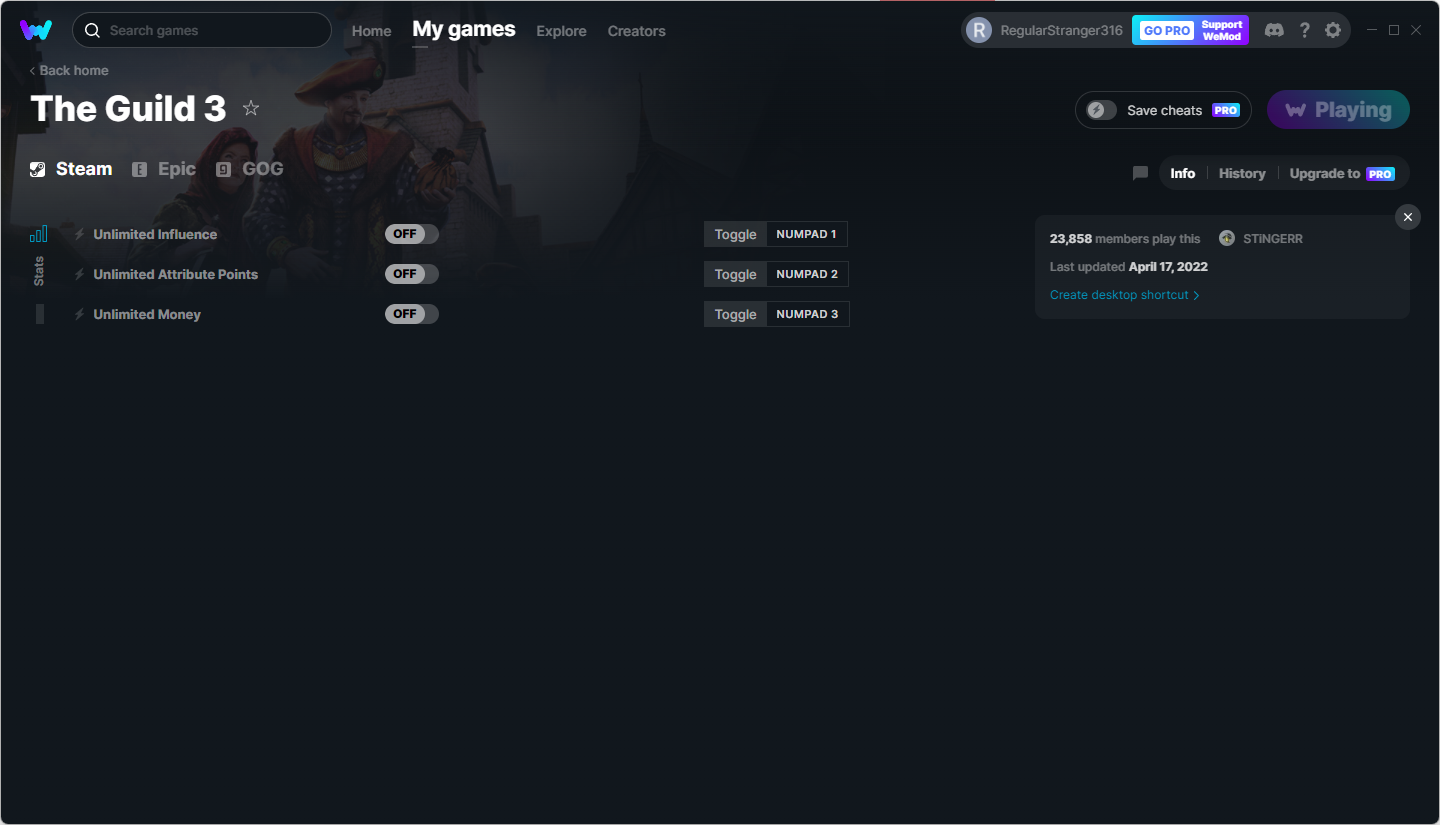Select the Steam platform tab
1440x825 pixels.
click(x=71, y=169)
